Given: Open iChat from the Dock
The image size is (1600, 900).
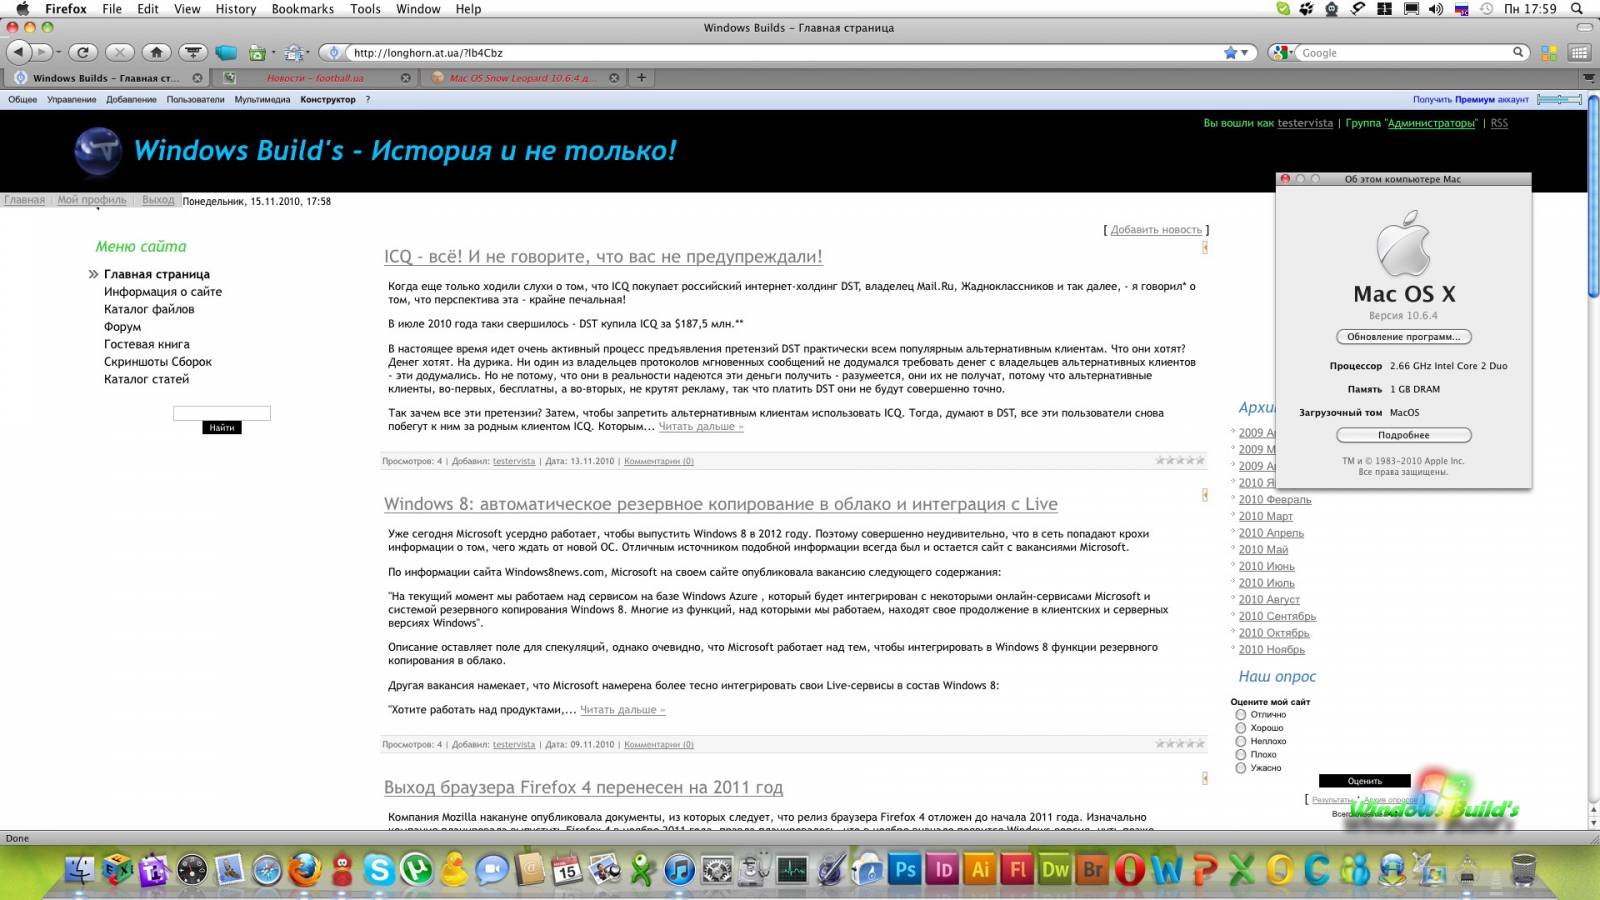Looking at the screenshot, I should [x=491, y=870].
